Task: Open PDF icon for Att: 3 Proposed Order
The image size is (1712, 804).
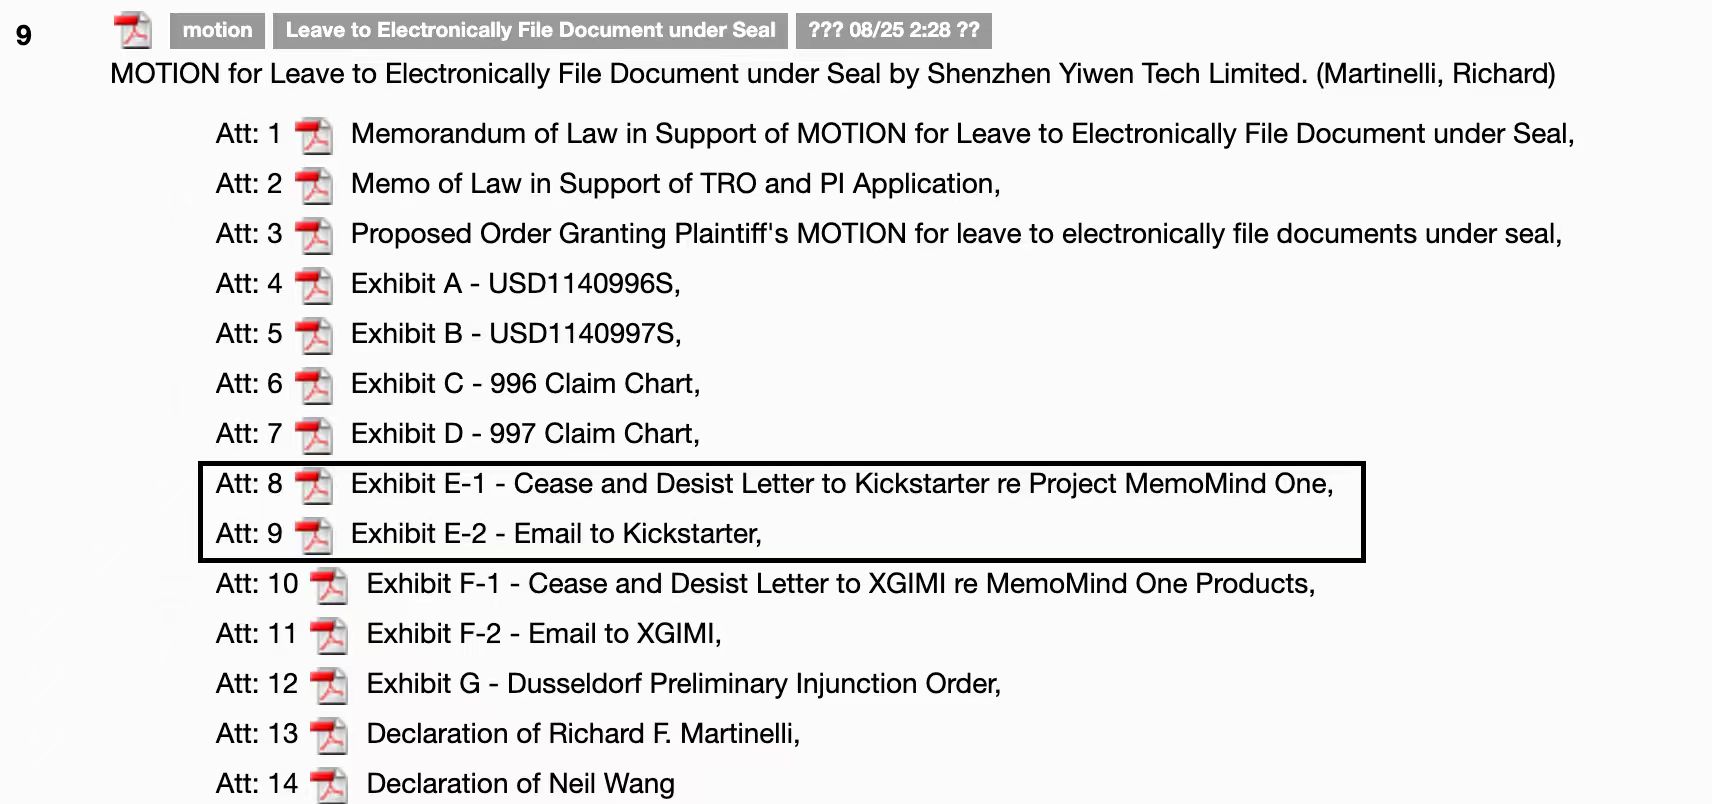Action: [x=314, y=235]
